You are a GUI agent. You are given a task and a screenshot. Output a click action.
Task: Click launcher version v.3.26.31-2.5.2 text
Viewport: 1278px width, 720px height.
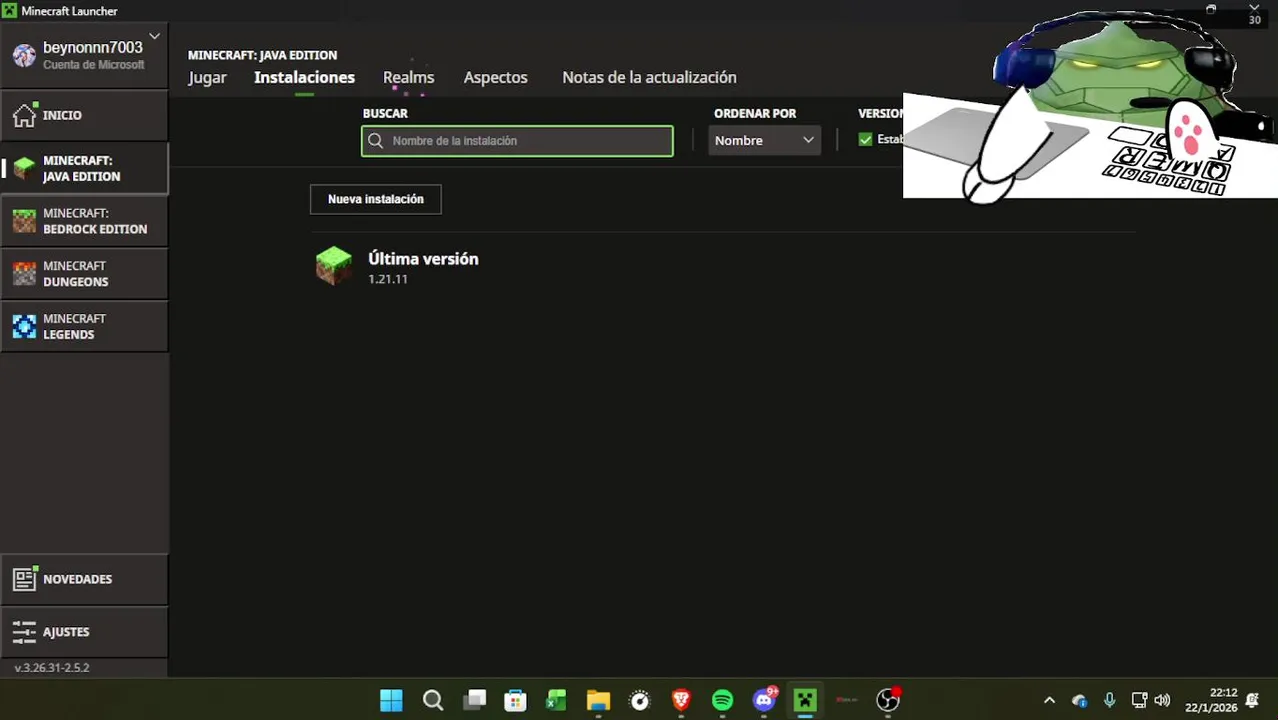coord(52,667)
